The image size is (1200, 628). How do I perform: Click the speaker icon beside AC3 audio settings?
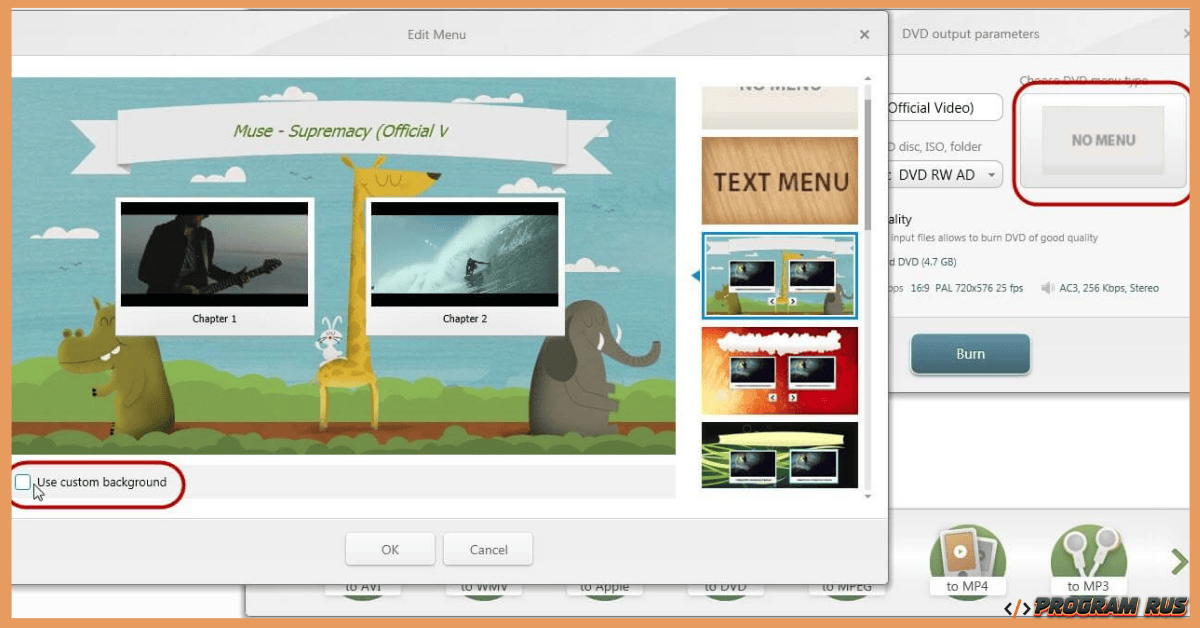click(1047, 288)
